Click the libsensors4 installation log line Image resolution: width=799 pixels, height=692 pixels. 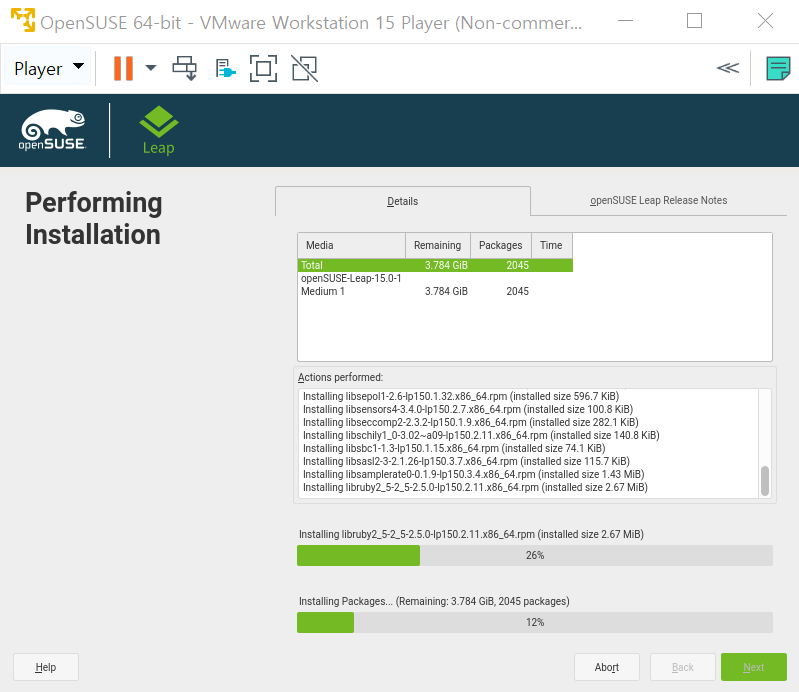click(x=468, y=409)
